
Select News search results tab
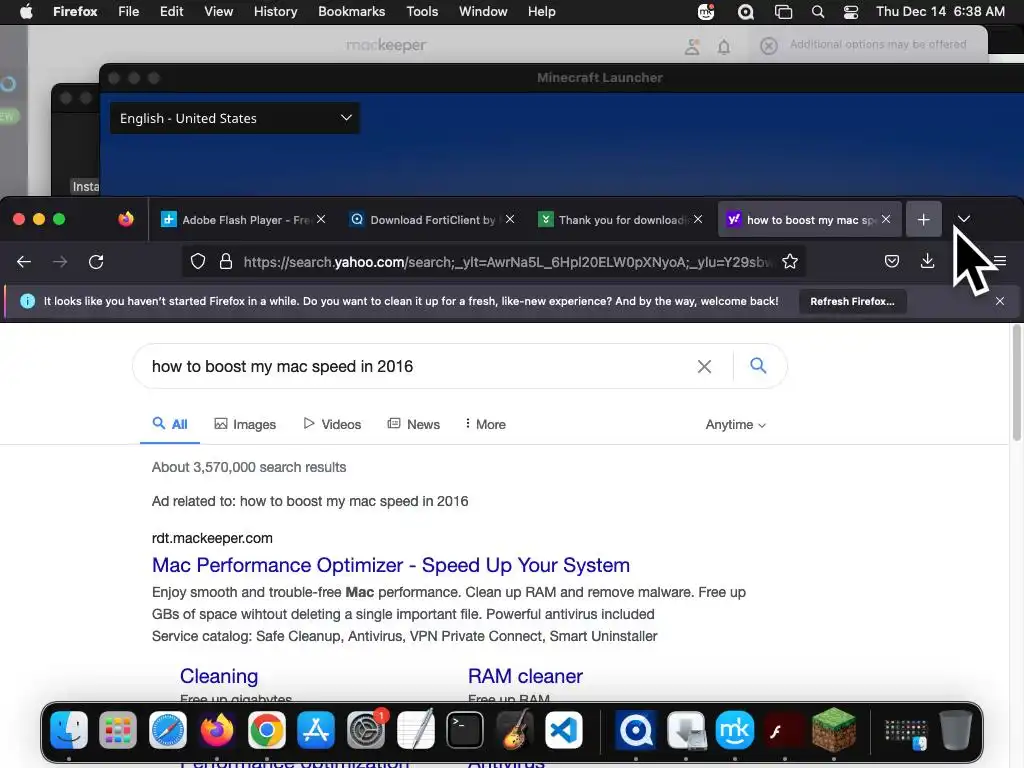[414, 424]
